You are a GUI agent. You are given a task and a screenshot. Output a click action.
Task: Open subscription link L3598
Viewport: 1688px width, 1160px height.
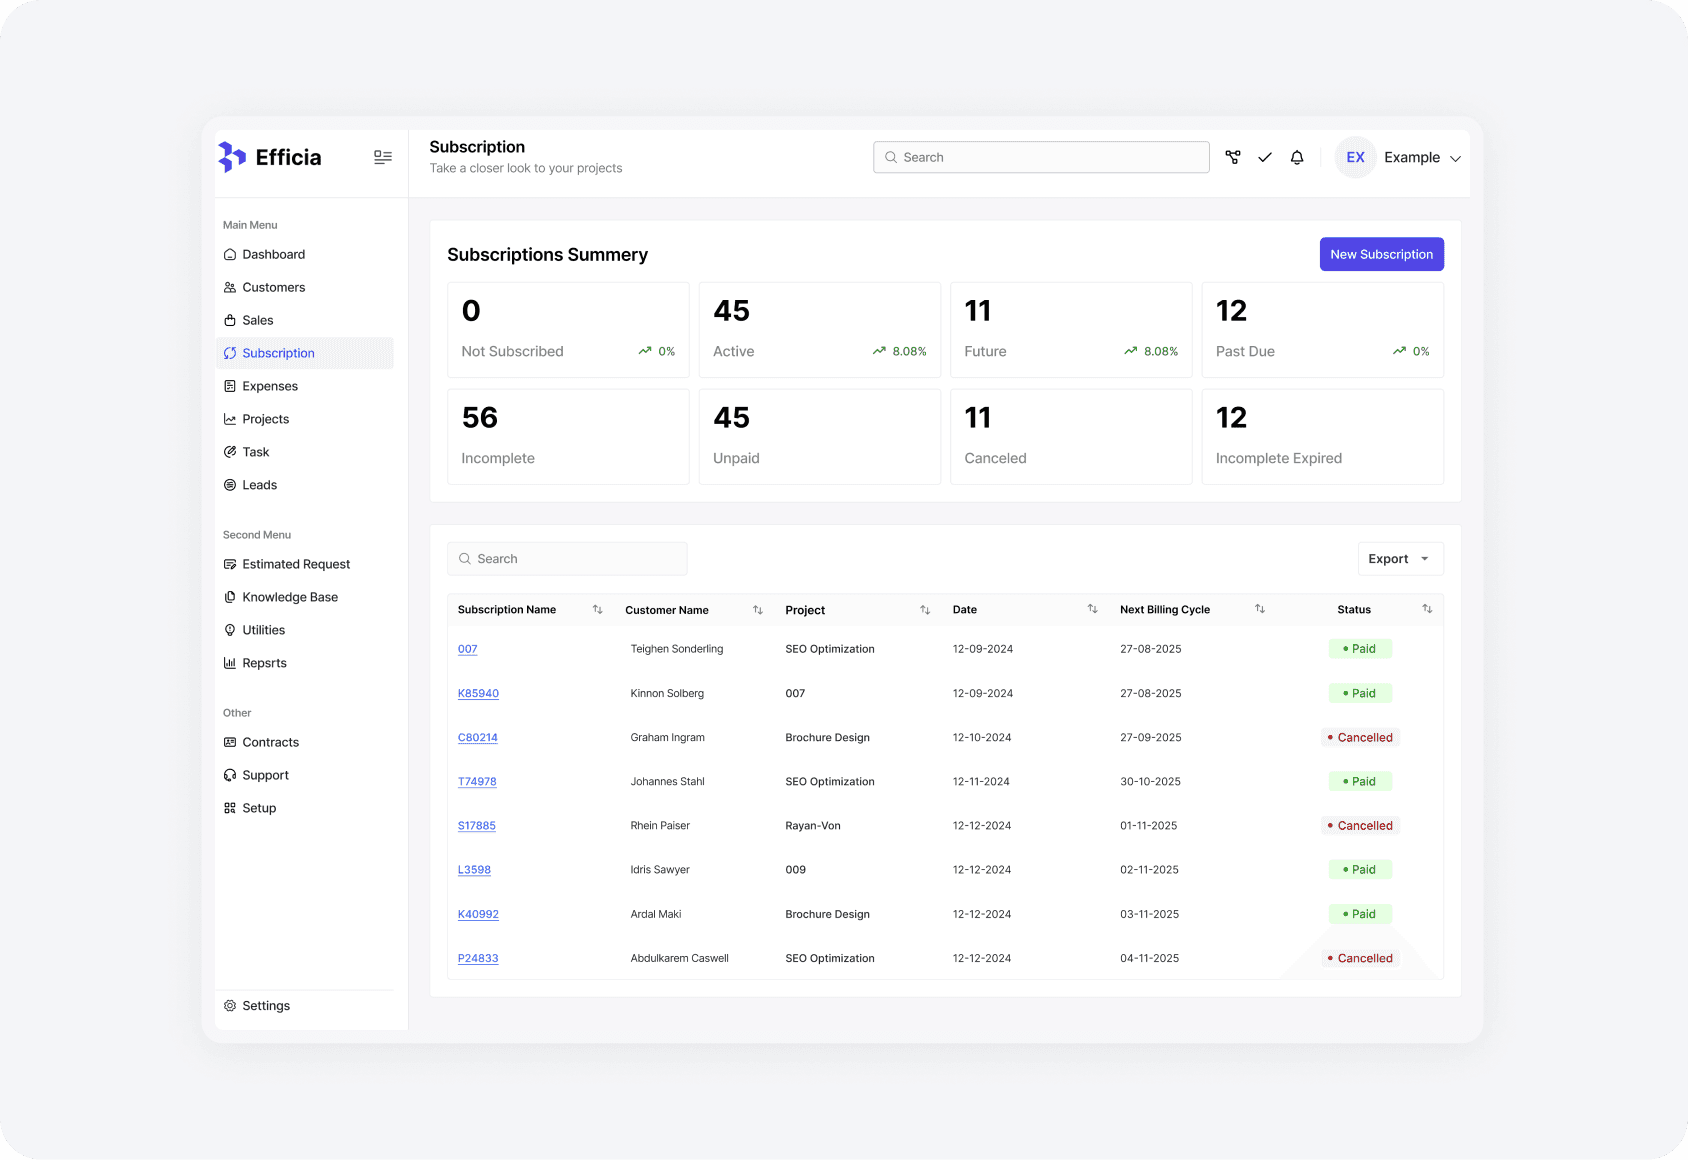474,870
